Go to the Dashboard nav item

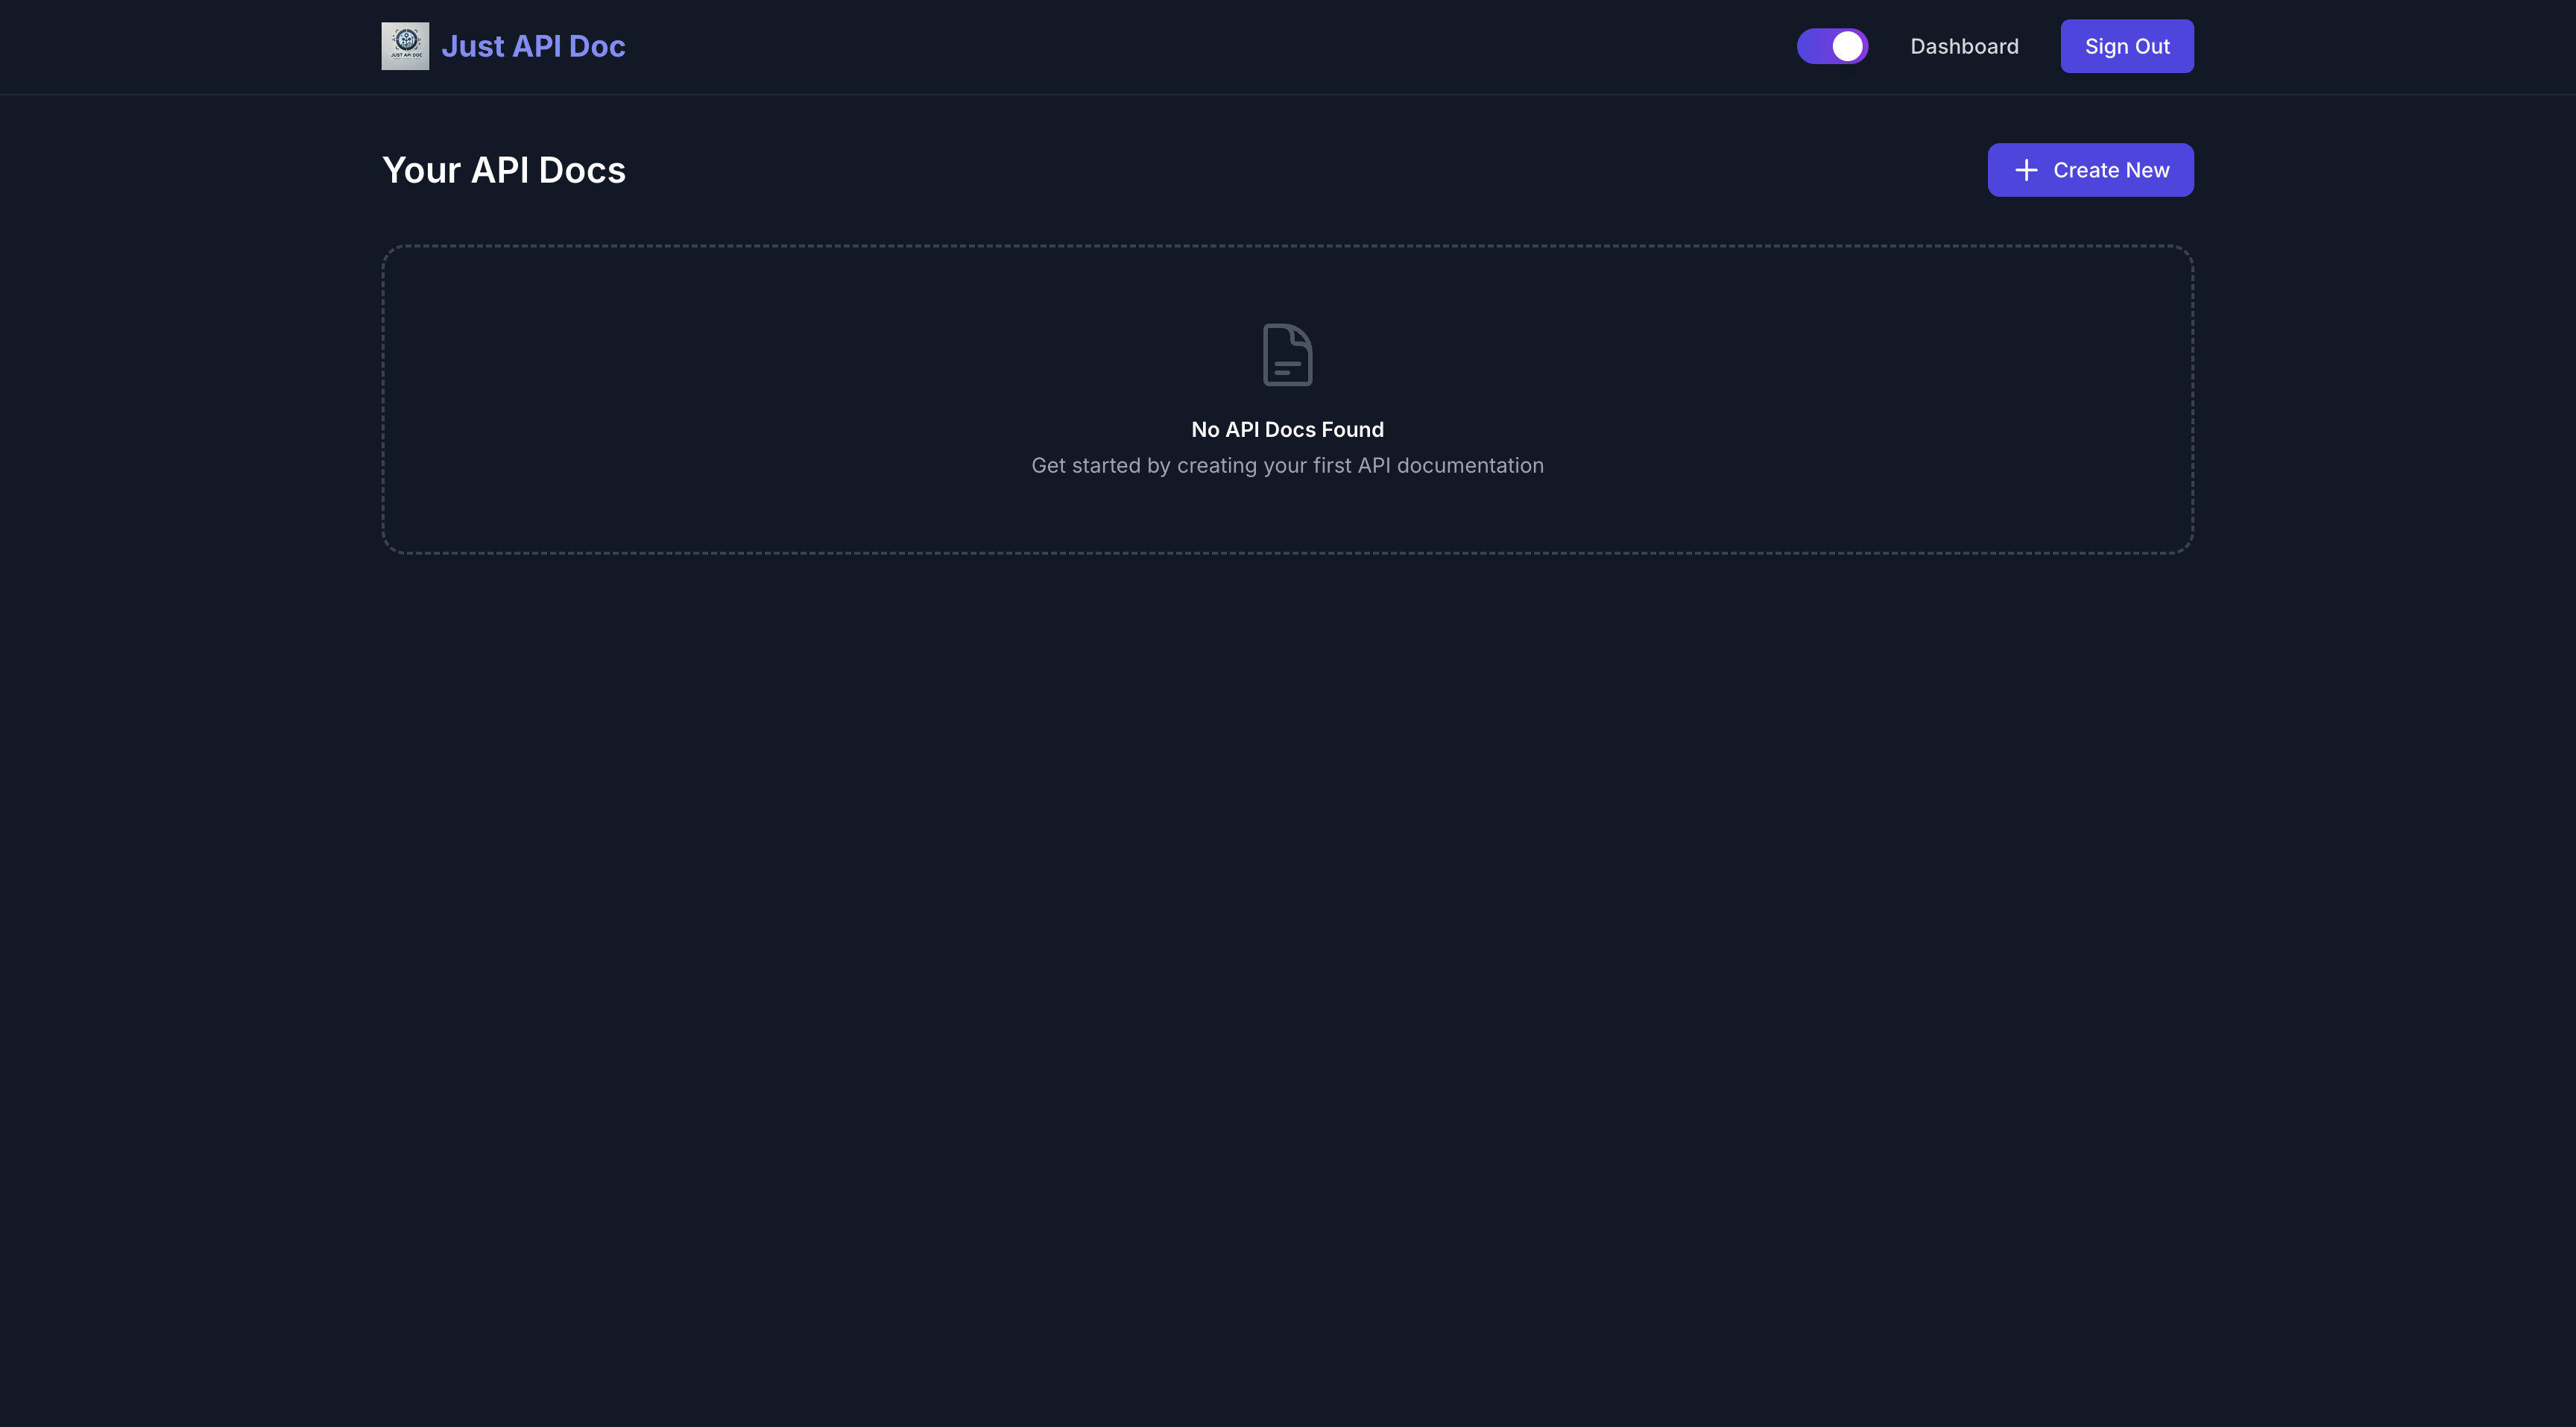(1964, 46)
